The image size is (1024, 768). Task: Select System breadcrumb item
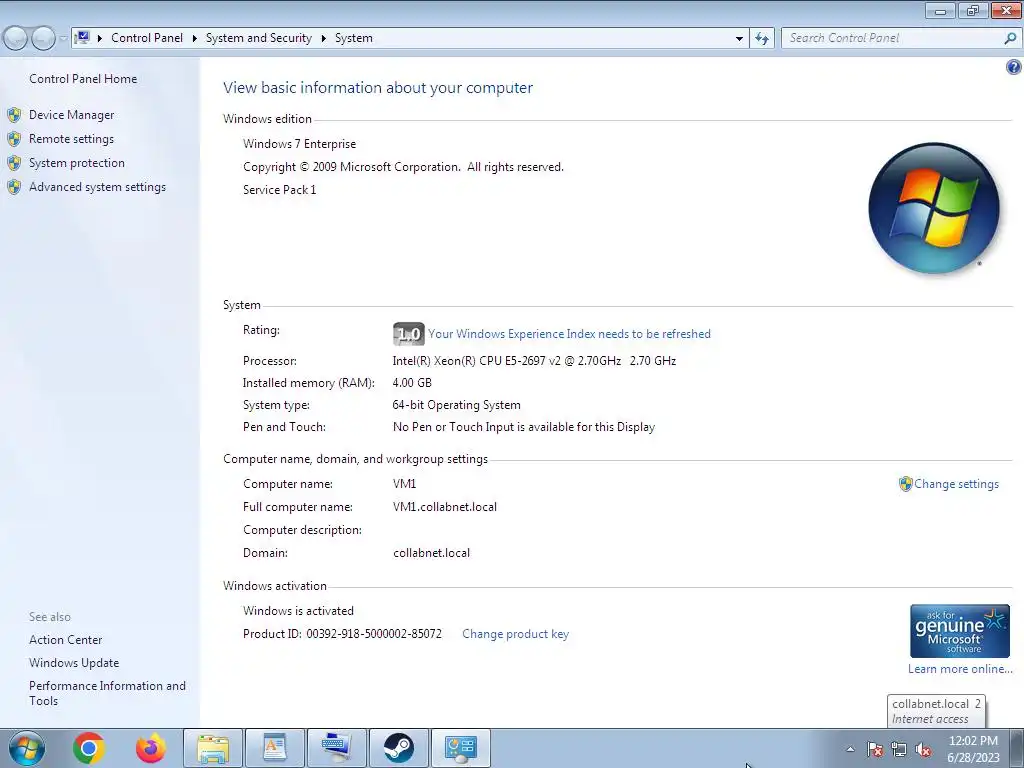click(x=354, y=38)
